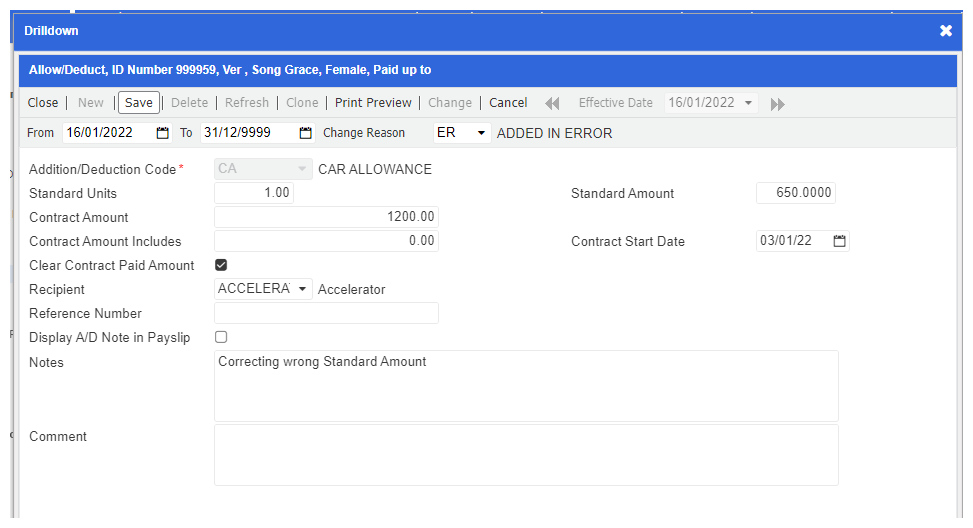The width and height of the screenshot is (973, 528).
Task: Close the Drilldown dialog with X
Action: [x=946, y=31]
